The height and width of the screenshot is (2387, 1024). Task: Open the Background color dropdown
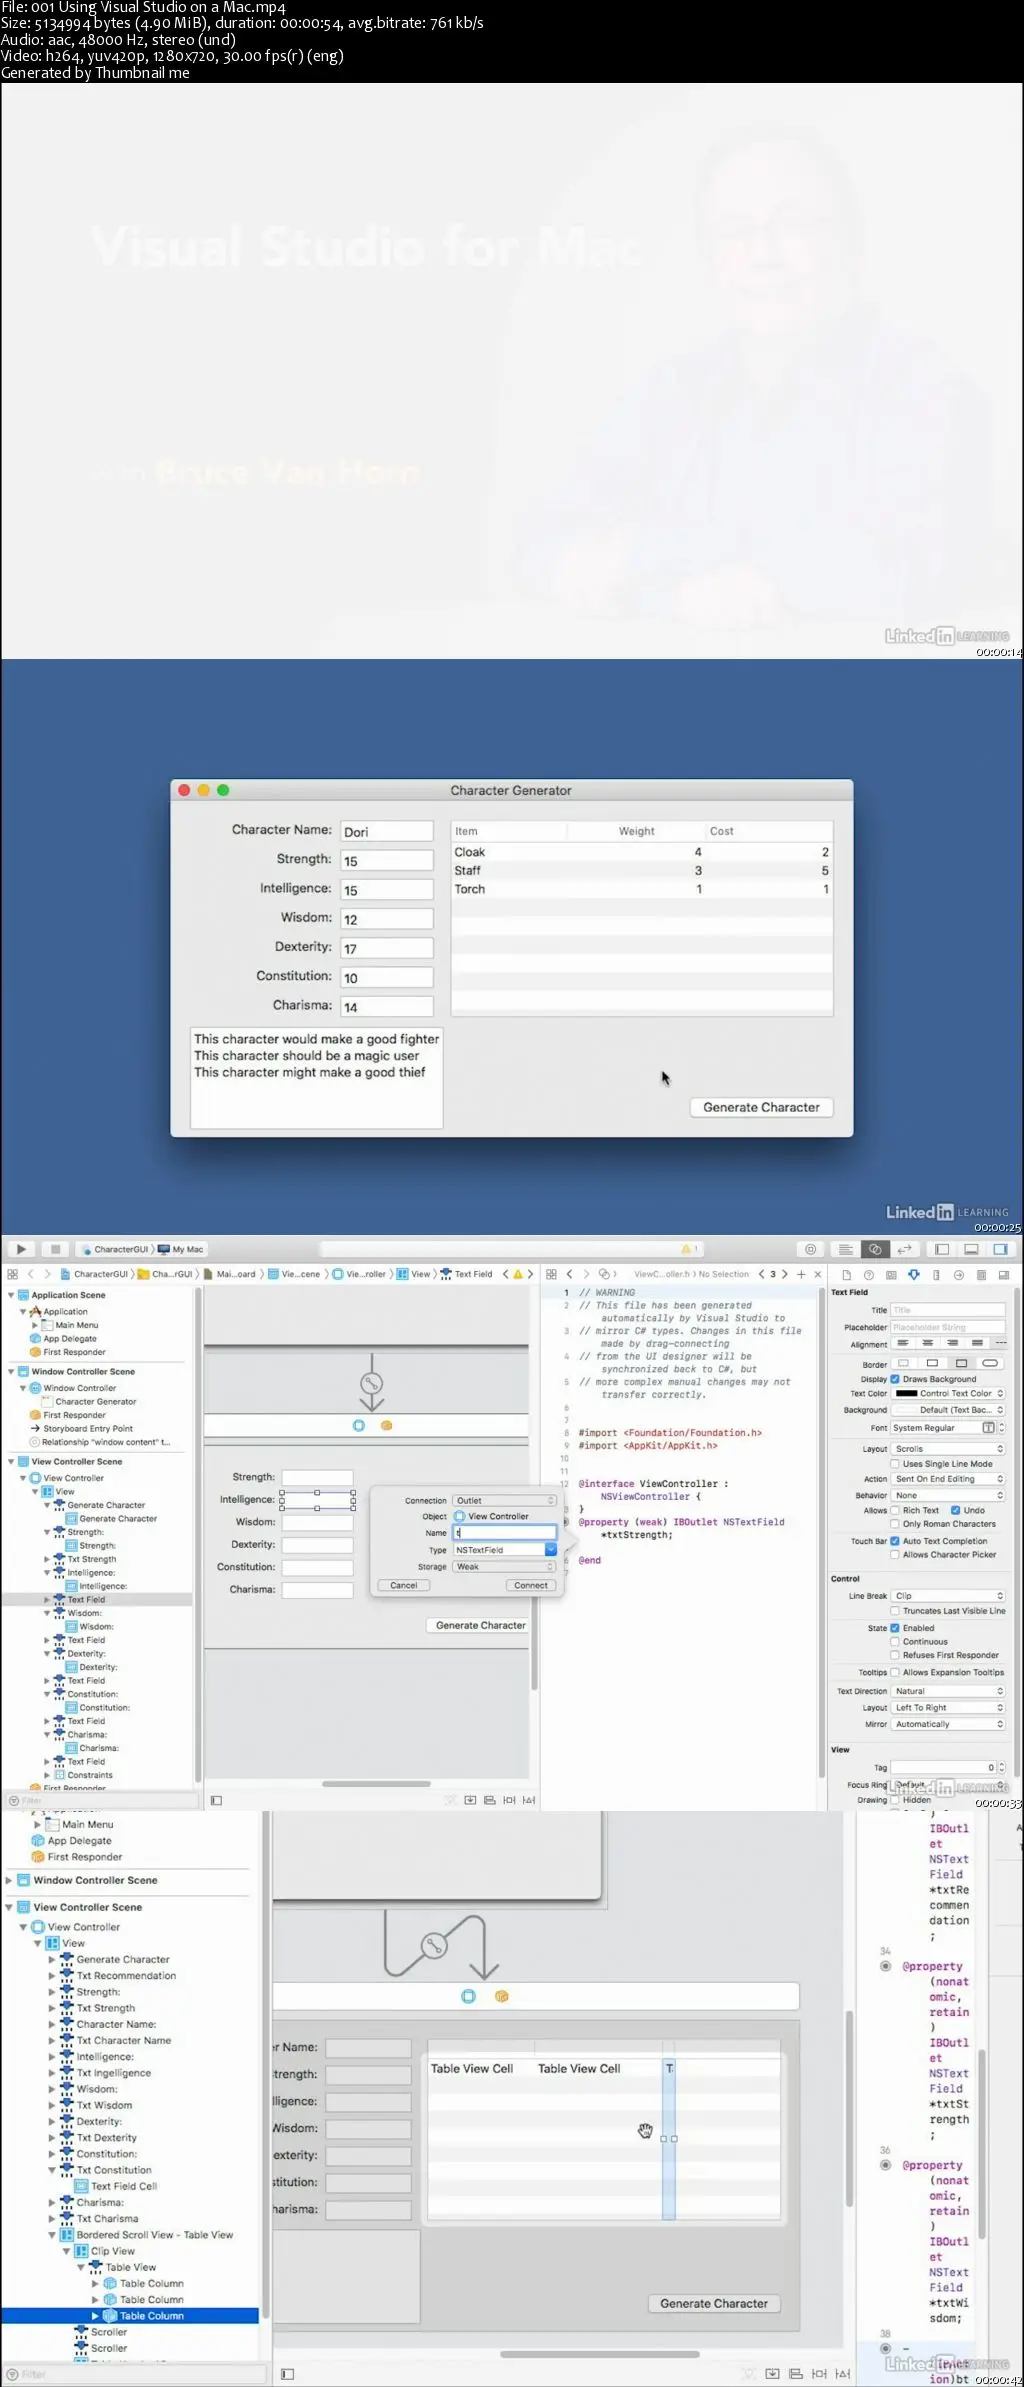[x=948, y=1411]
